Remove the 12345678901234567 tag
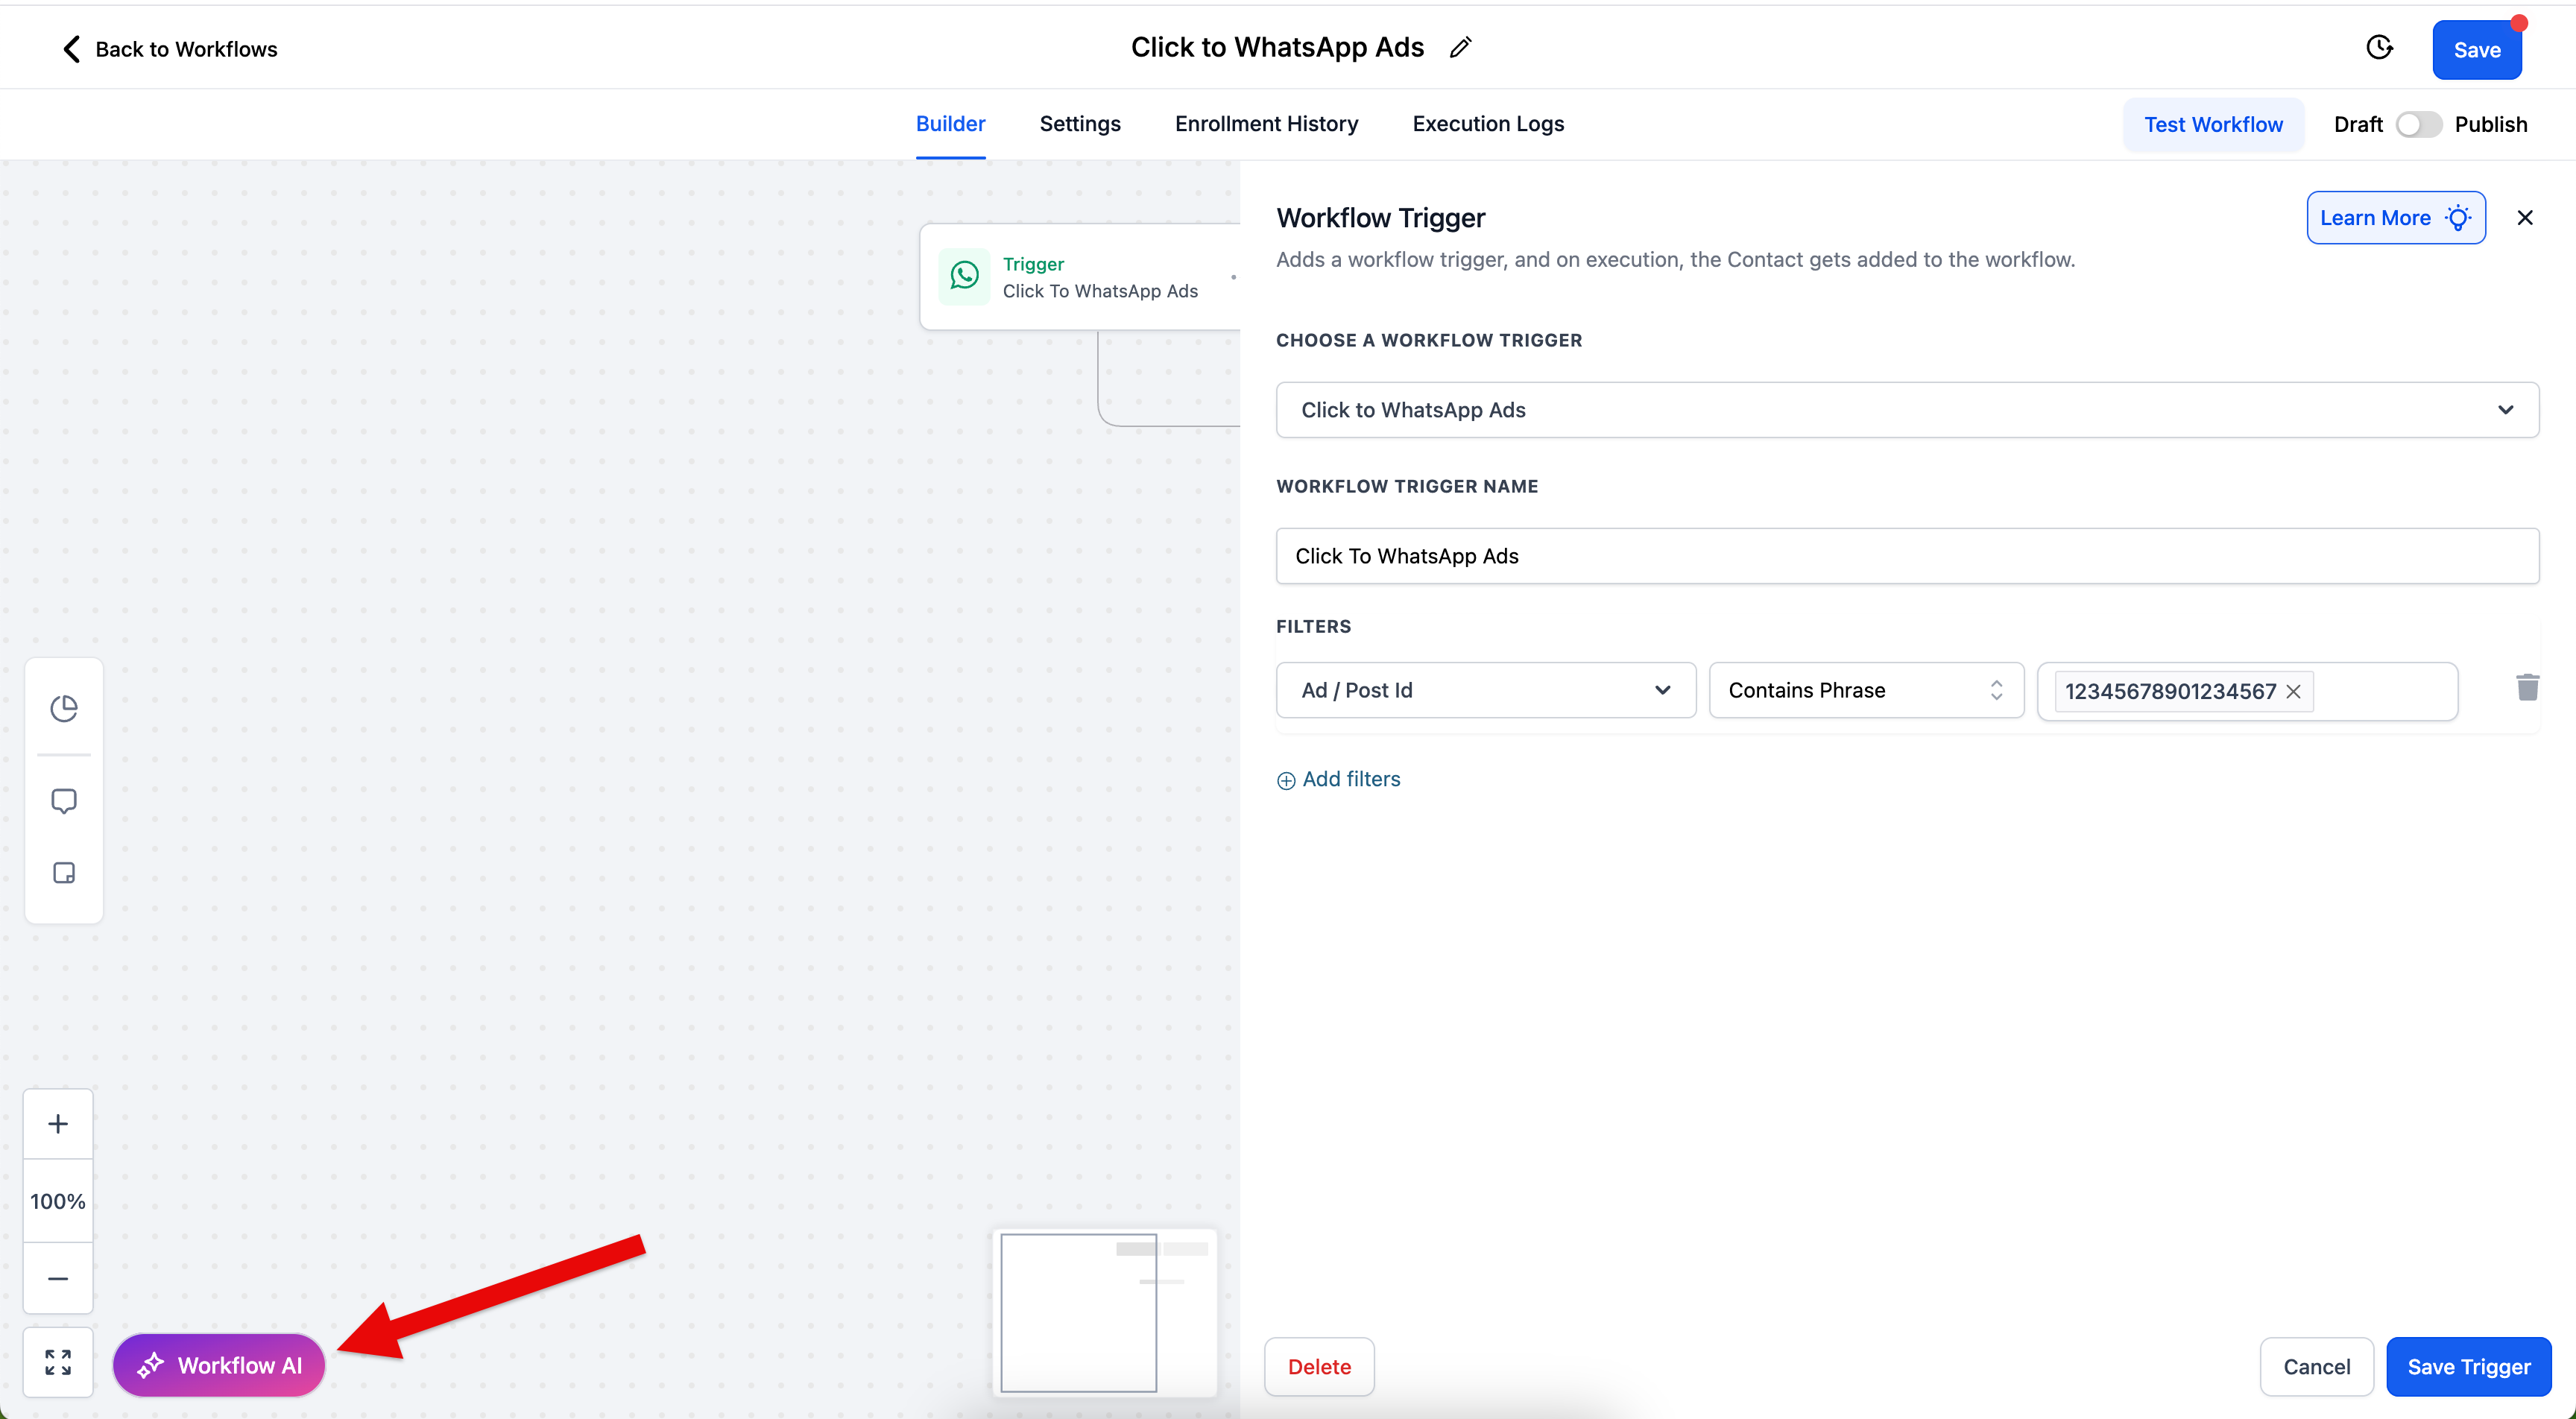 pos(2294,691)
